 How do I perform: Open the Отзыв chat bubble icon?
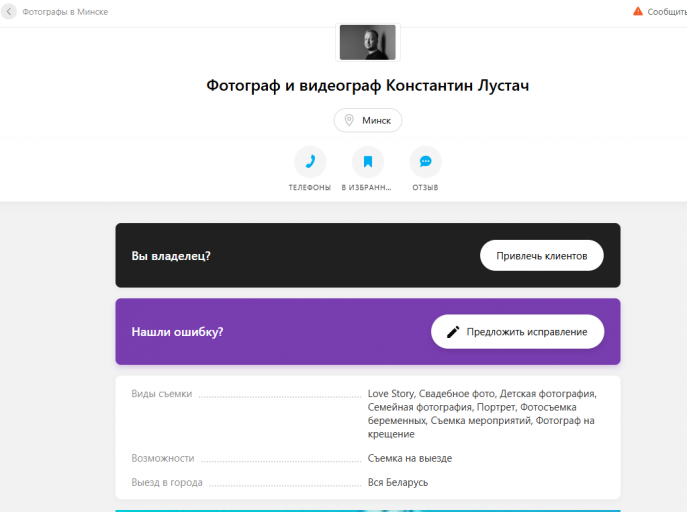pyautogui.click(x=425, y=162)
